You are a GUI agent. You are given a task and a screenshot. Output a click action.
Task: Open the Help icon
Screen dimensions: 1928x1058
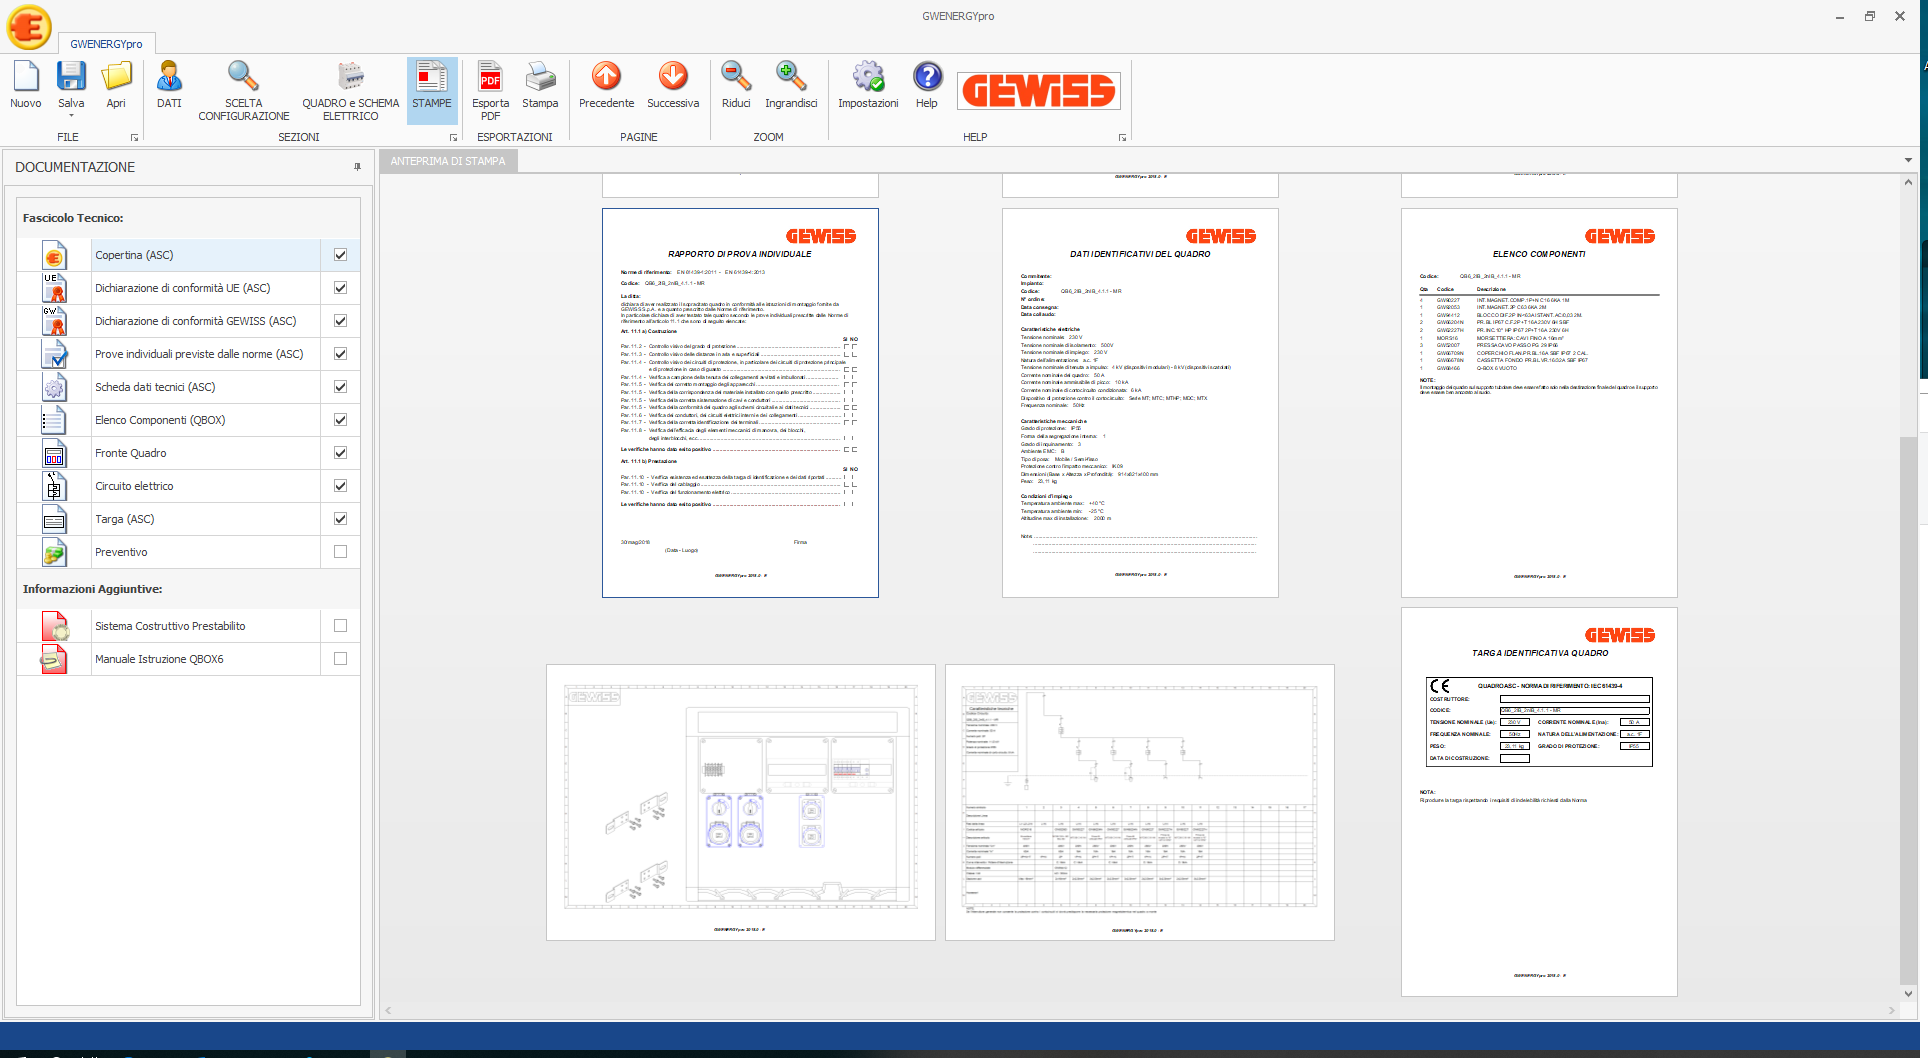[927, 76]
